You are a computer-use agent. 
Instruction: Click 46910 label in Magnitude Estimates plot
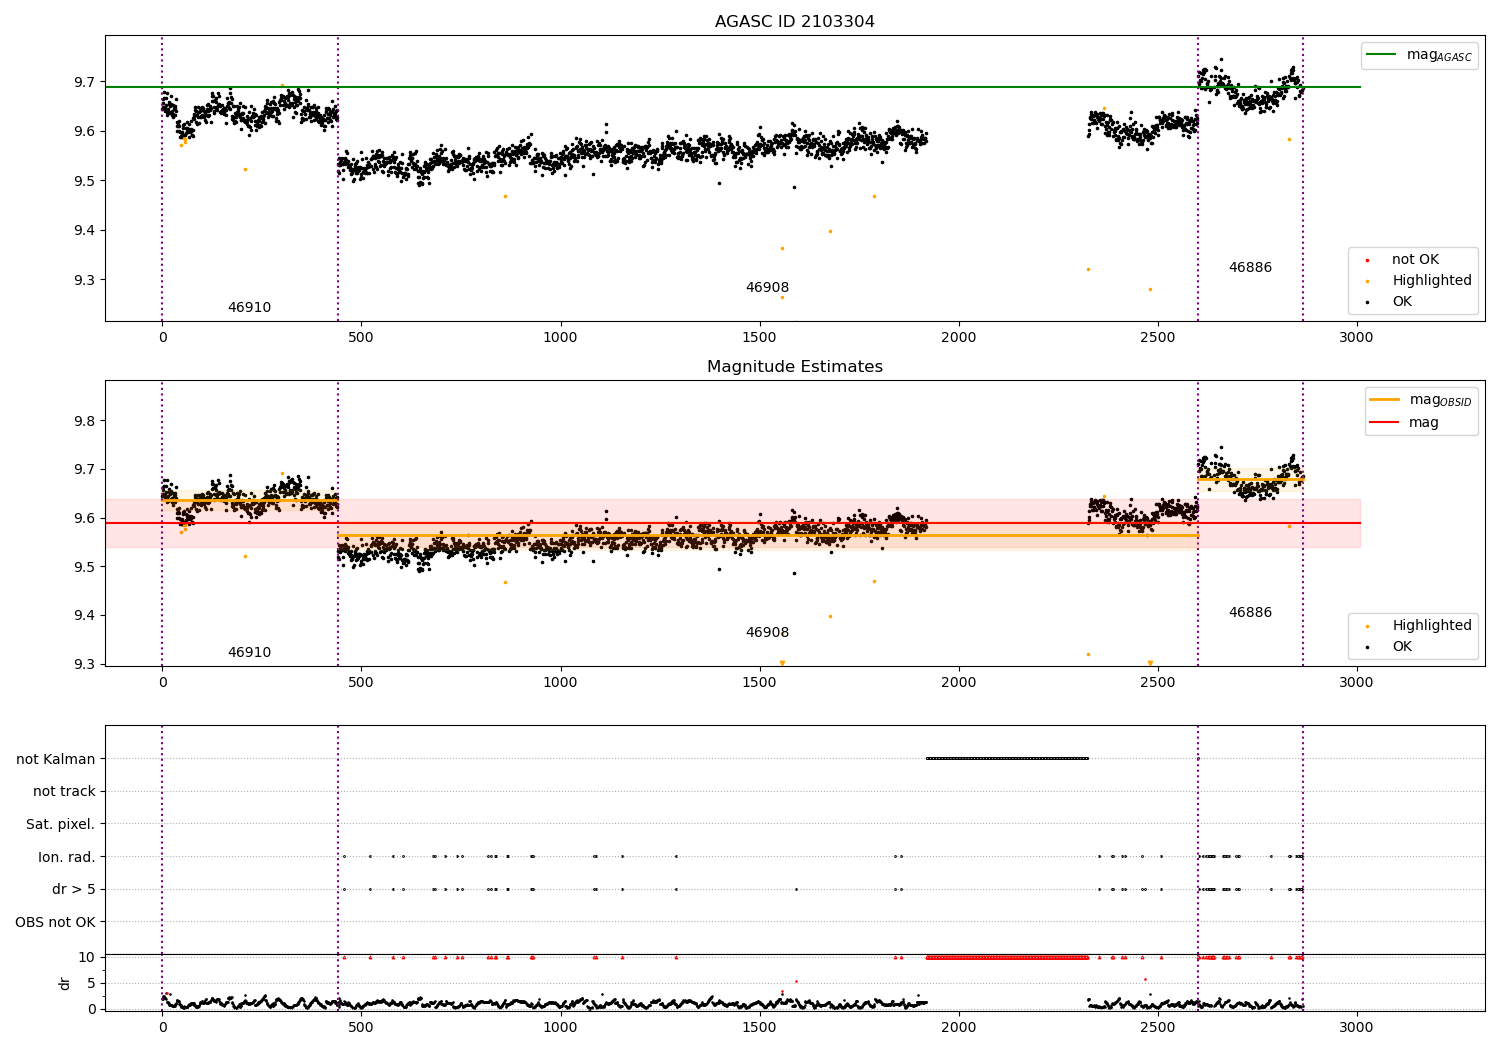pos(249,653)
